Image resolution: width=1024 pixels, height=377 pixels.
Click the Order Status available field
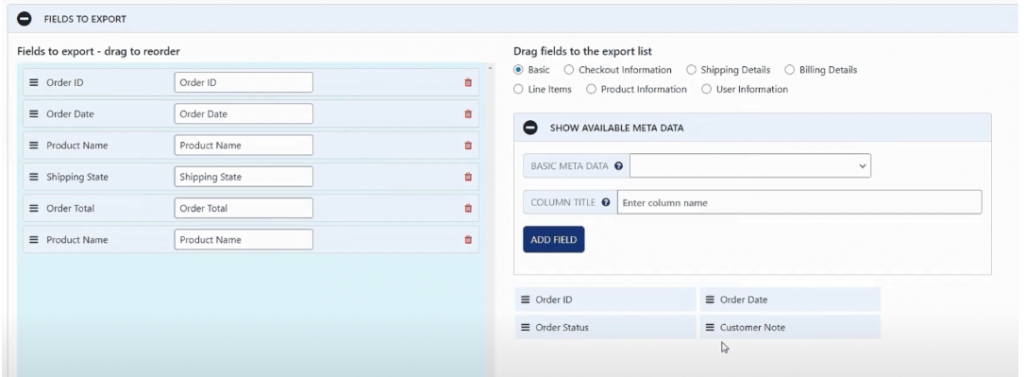(605, 327)
